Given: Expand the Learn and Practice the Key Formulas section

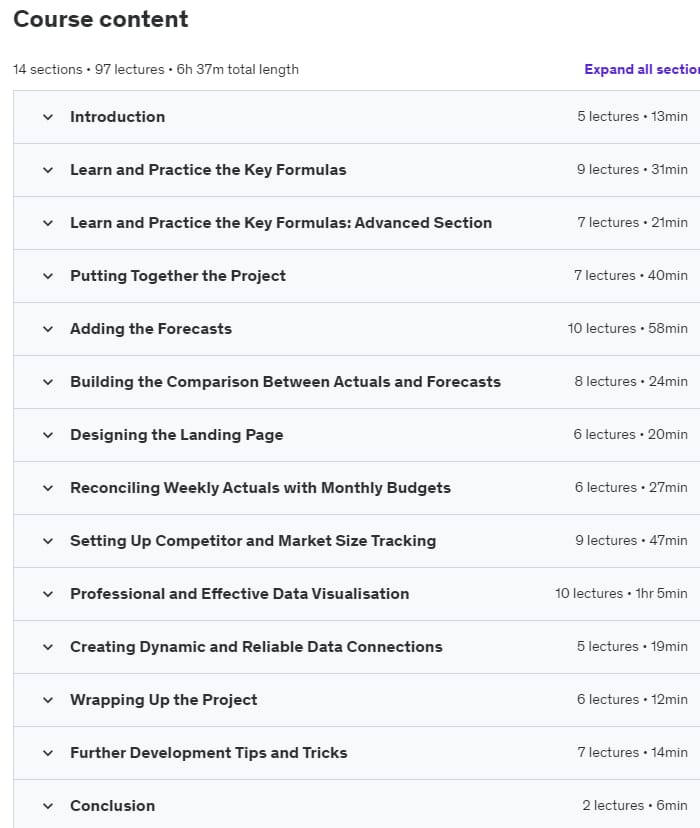Looking at the screenshot, I should tap(47, 169).
